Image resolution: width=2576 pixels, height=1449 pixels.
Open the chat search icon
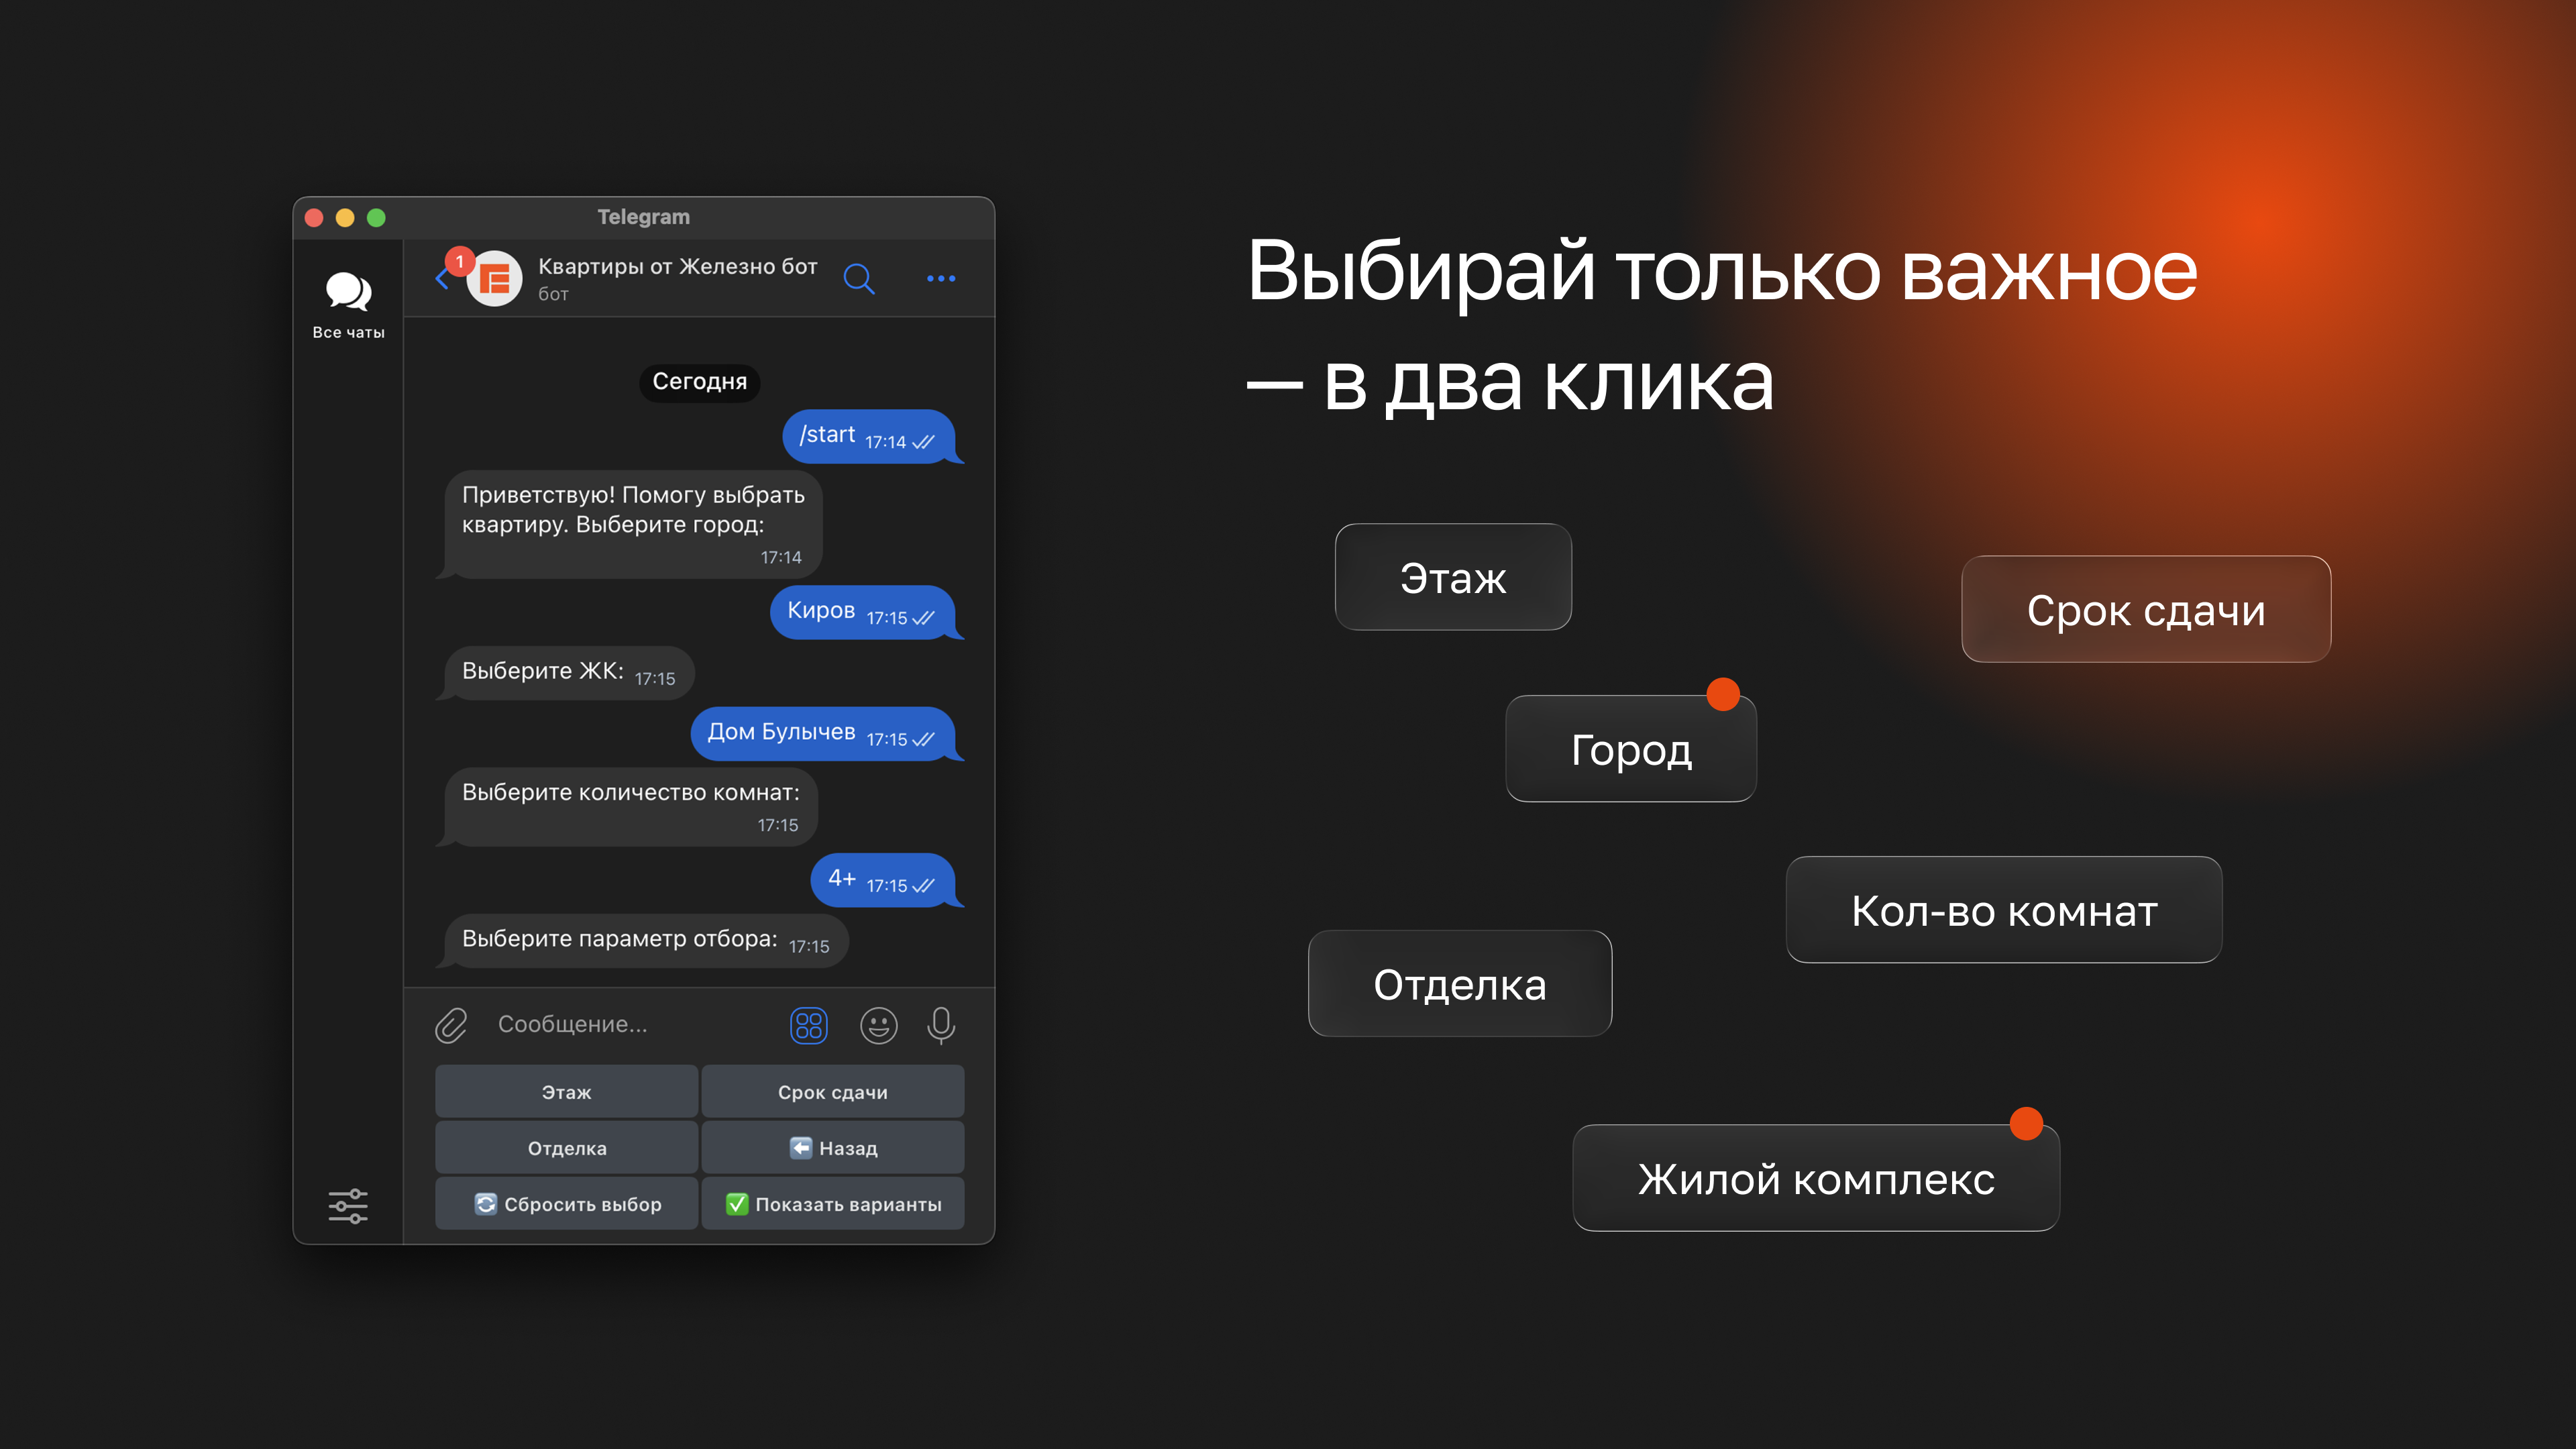click(859, 279)
